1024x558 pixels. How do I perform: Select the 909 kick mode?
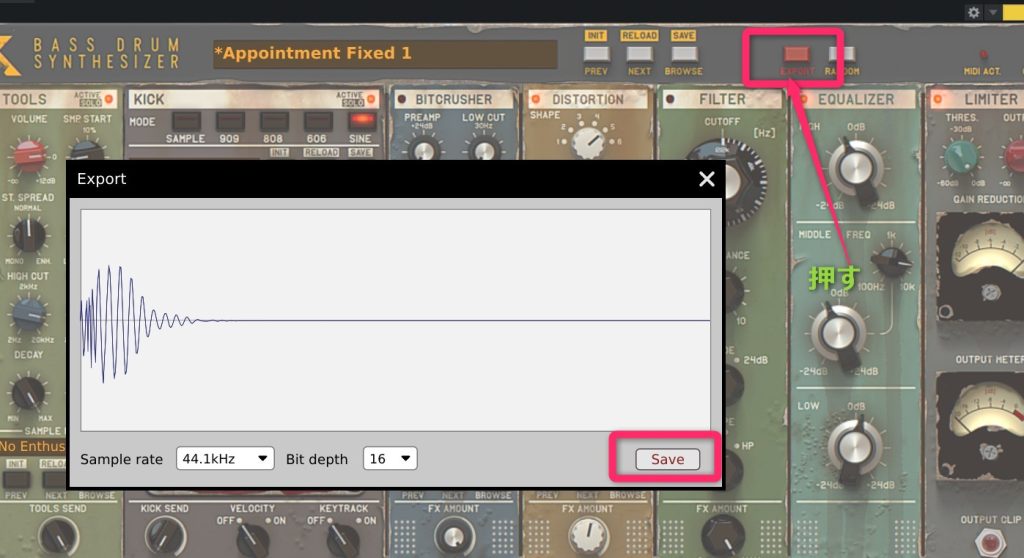229,121
